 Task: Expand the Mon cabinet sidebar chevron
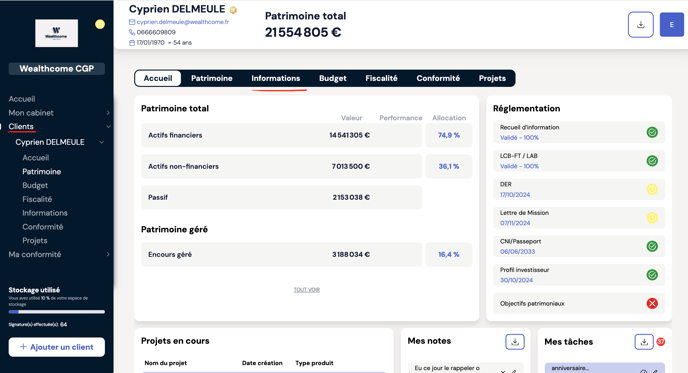point(108,113)
